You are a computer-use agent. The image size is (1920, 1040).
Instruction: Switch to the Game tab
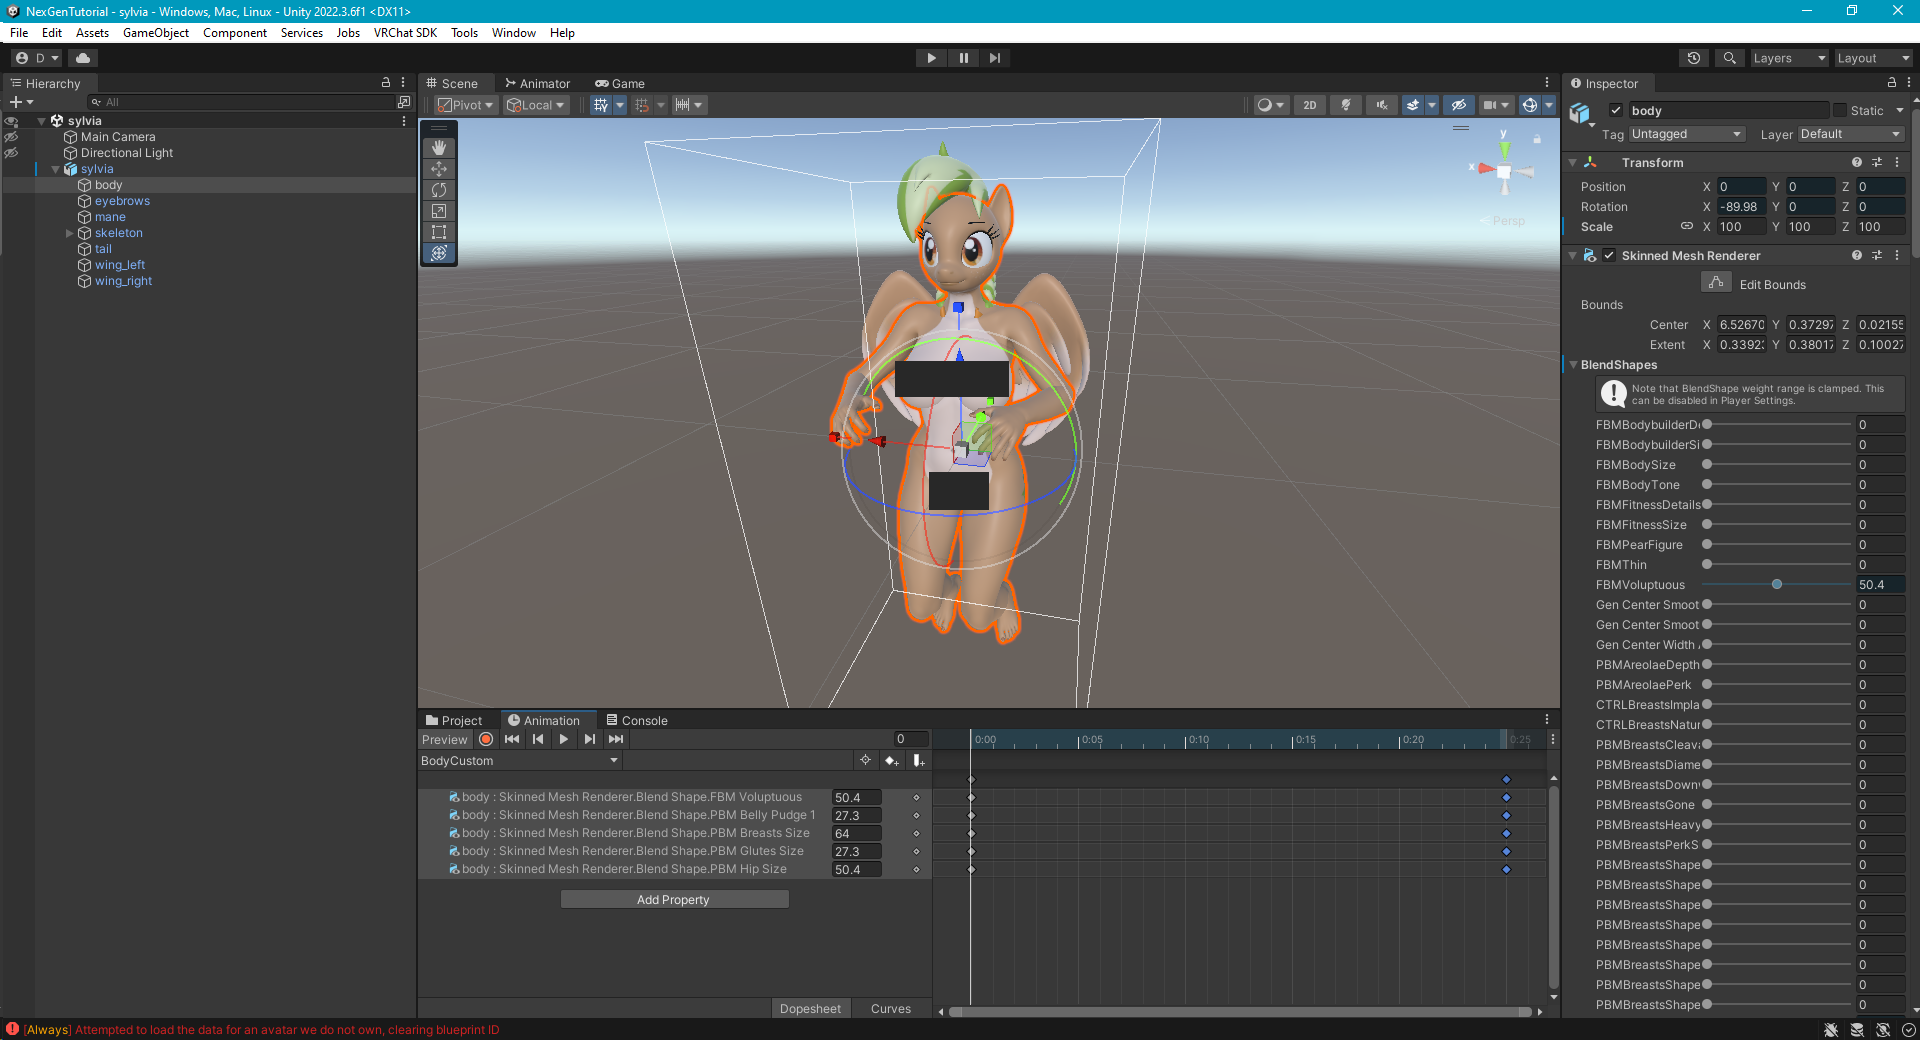[620, 83]
